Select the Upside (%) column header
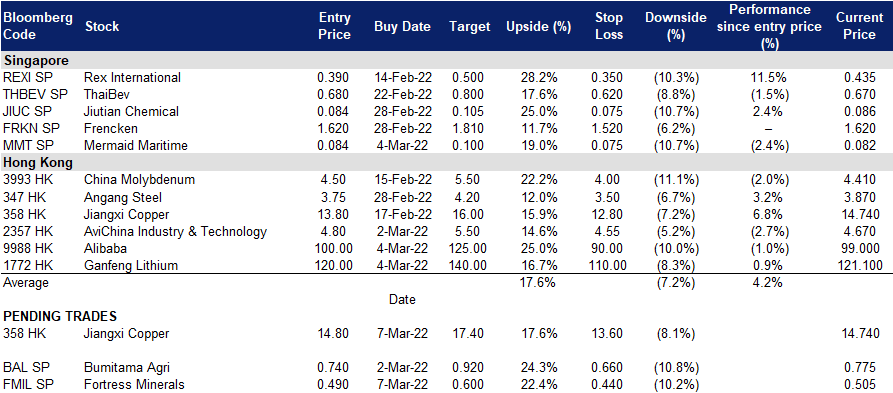Viewport: 893px width, 393px height. click(x=538, y=27)
